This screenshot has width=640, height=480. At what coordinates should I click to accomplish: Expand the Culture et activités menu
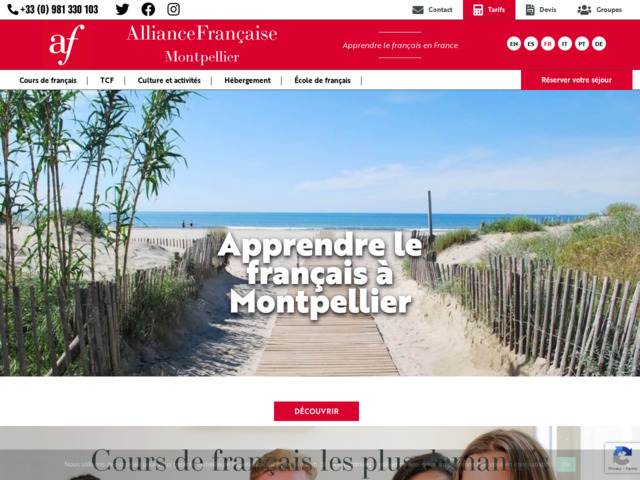(x=169, y=80)
